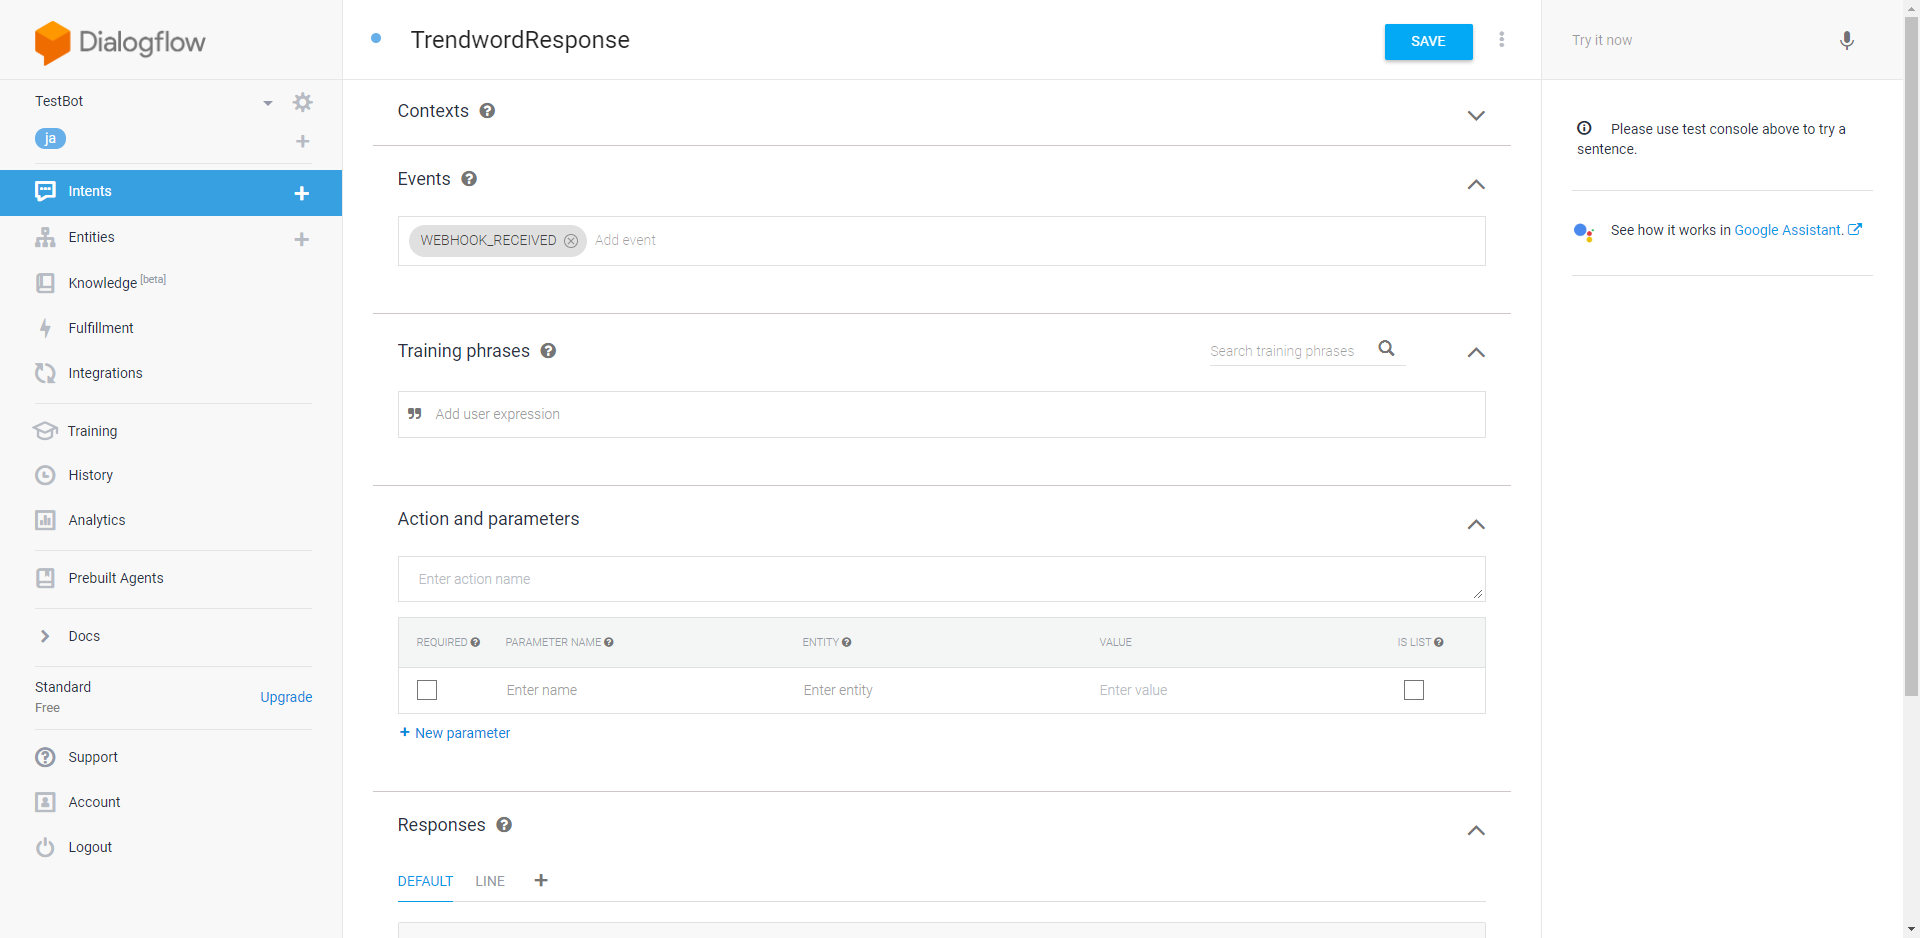Expand the Contexts section

click(x=1476, y=115)
